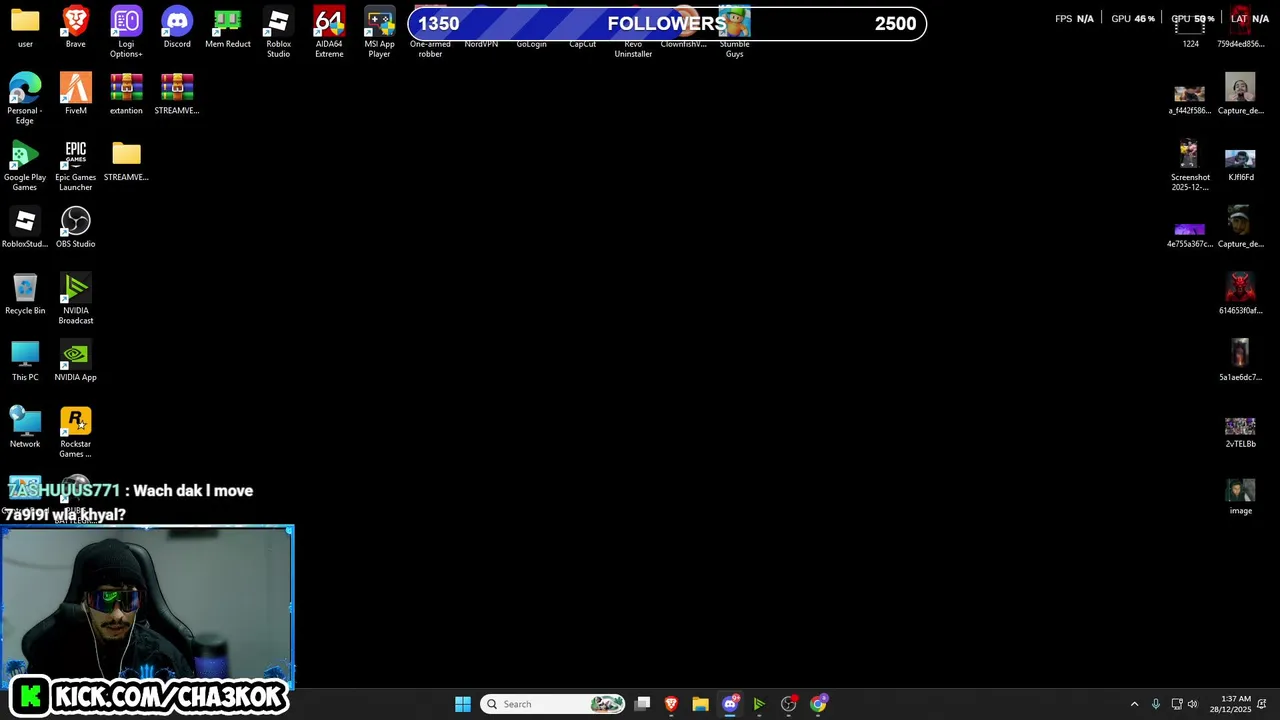Screen dimensions: 1280x720
Task: Select the Screenshot 2025-12-... file
Action: (x=1190, y=165)
